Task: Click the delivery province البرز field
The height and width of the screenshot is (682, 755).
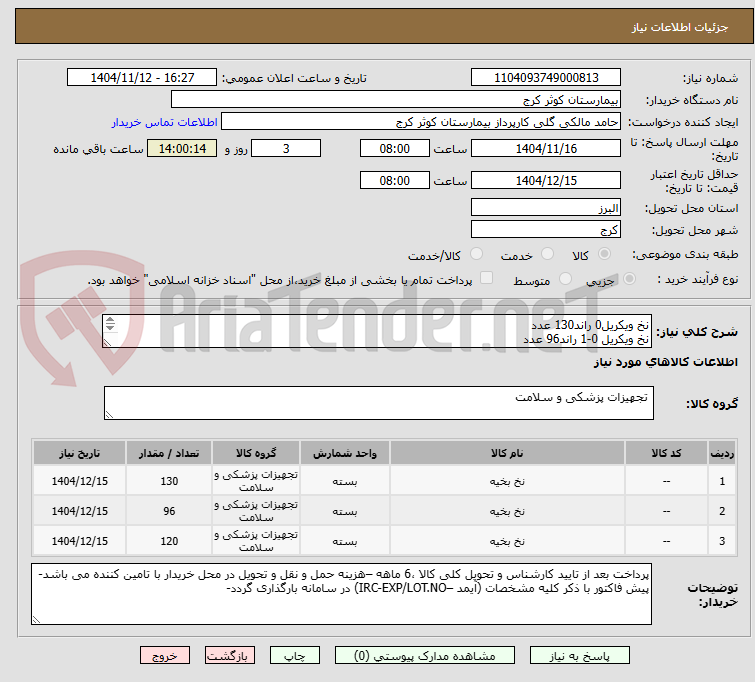Action: (x=546, y=208)
